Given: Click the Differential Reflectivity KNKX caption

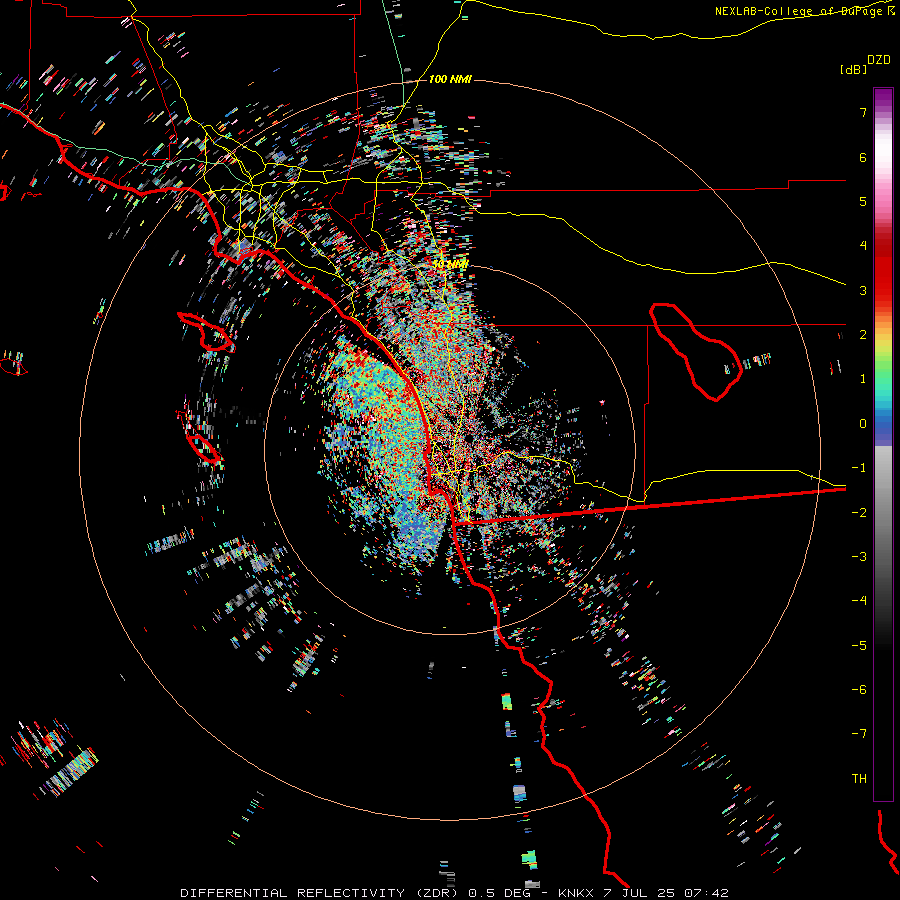Looking at the screenshot, I should coord(454,893).
